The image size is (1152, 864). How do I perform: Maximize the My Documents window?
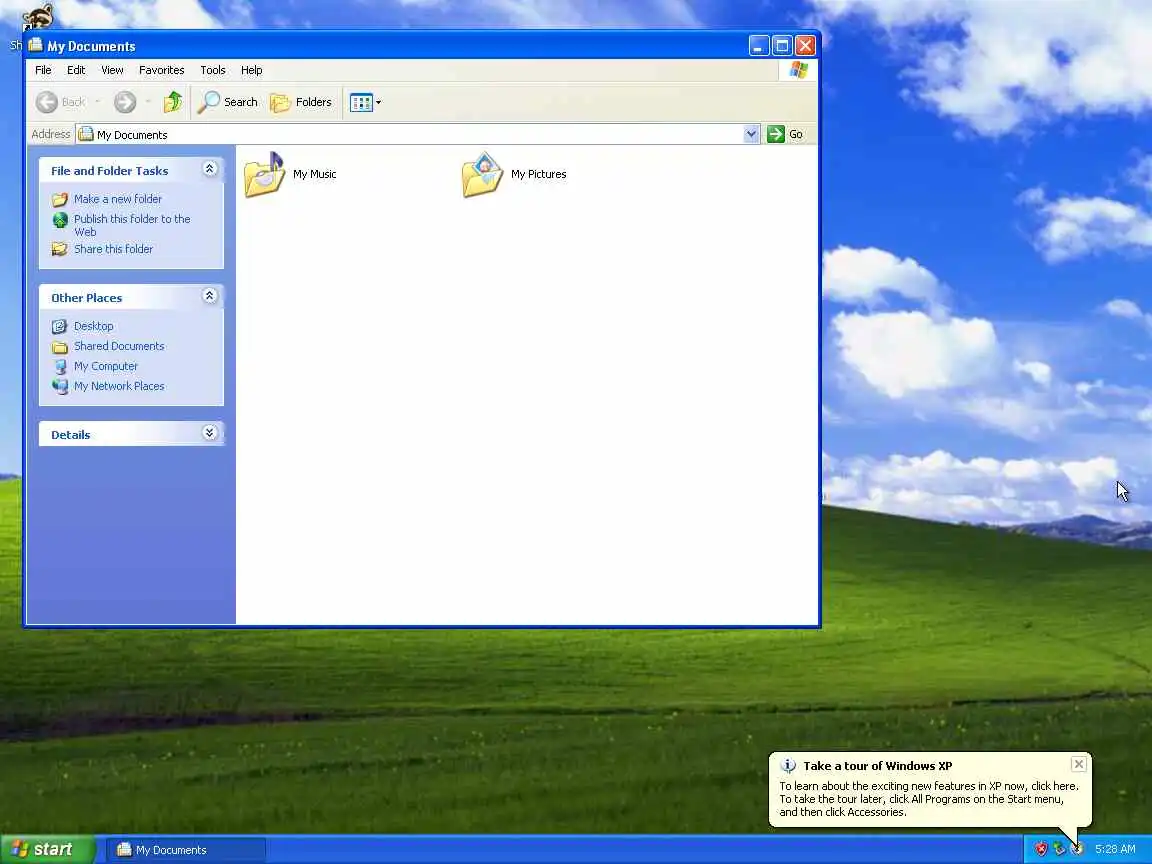pos(782,46)
